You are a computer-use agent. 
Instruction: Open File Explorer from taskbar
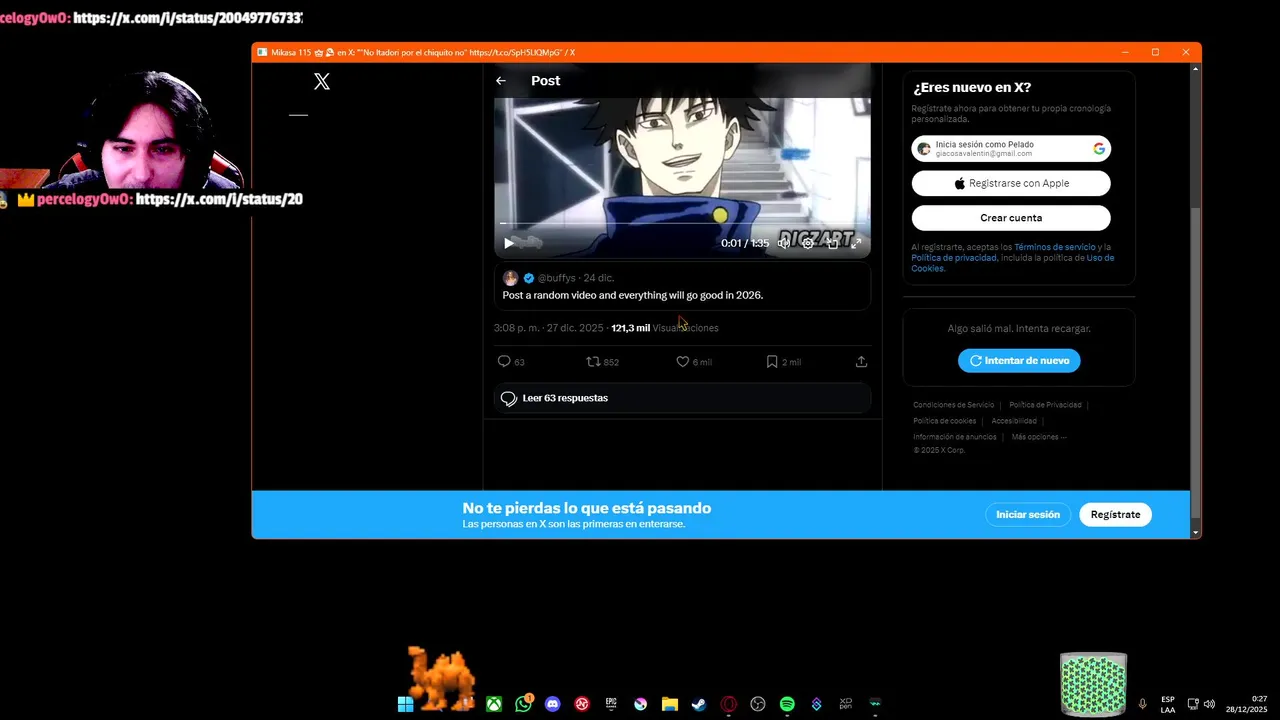click(670, 704)
